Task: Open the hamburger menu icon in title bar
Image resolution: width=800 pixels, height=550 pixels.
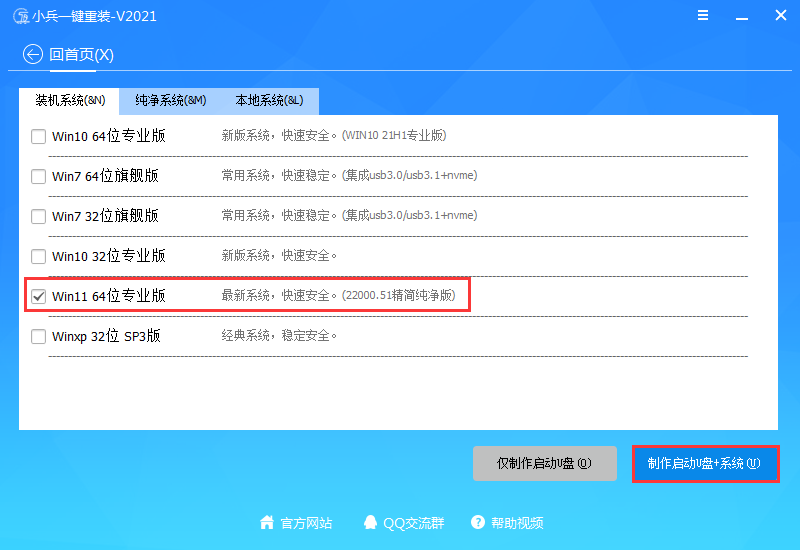Action: (703, 15)
